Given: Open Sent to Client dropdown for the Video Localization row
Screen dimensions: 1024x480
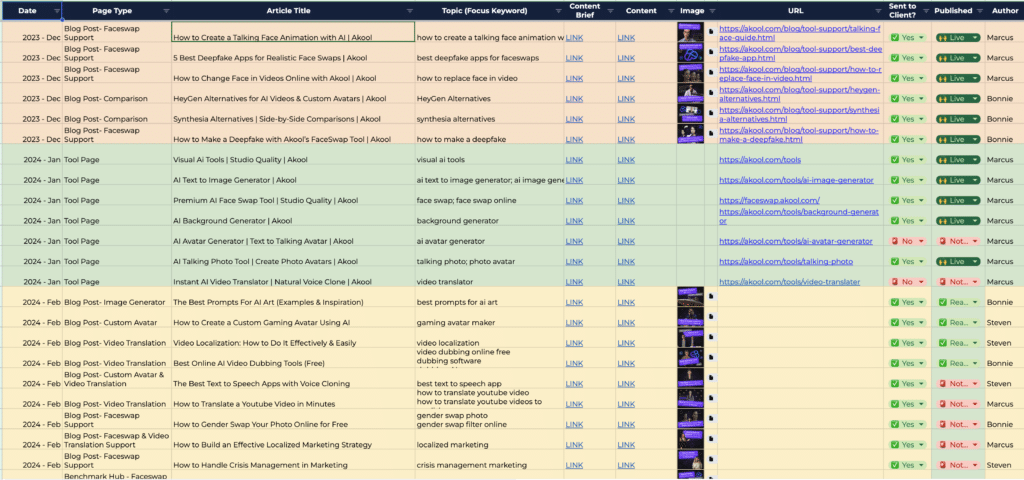Looking at the screenshot, I should point(907,343).
